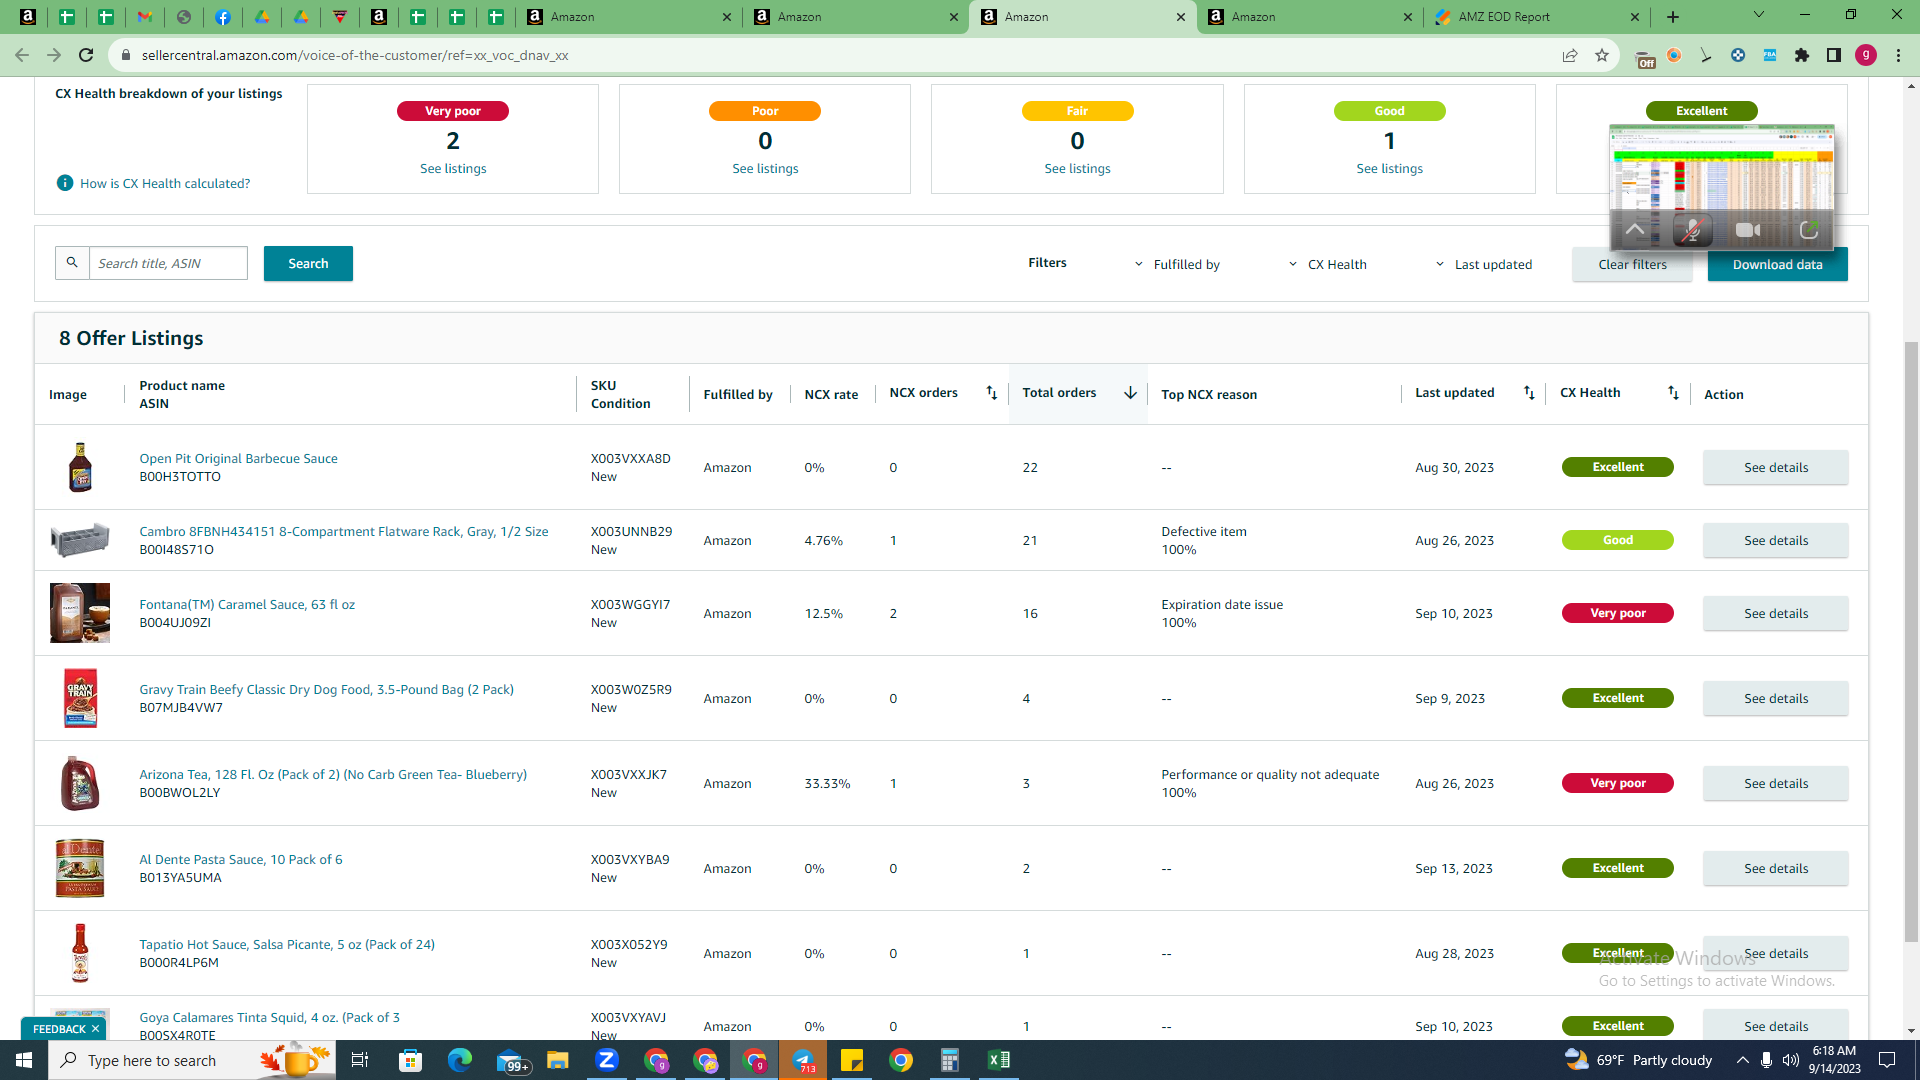Viewport: 1920px width, 1080px height.
Task: Share this page from the address bar
Action: coord(1570,55)
